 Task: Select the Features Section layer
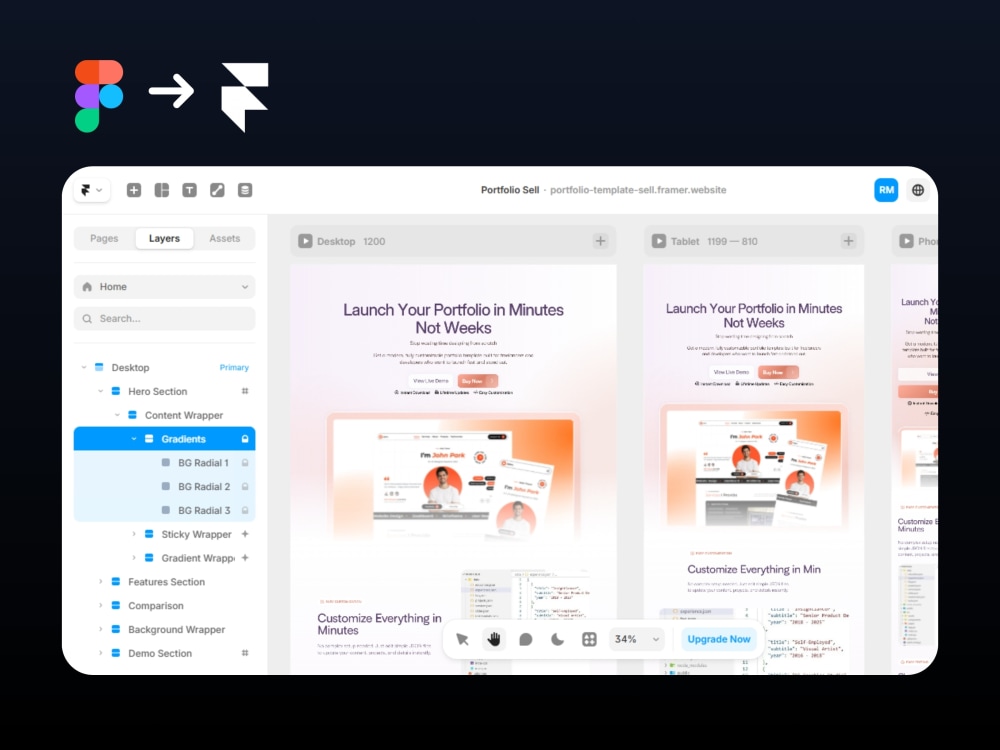165,582
